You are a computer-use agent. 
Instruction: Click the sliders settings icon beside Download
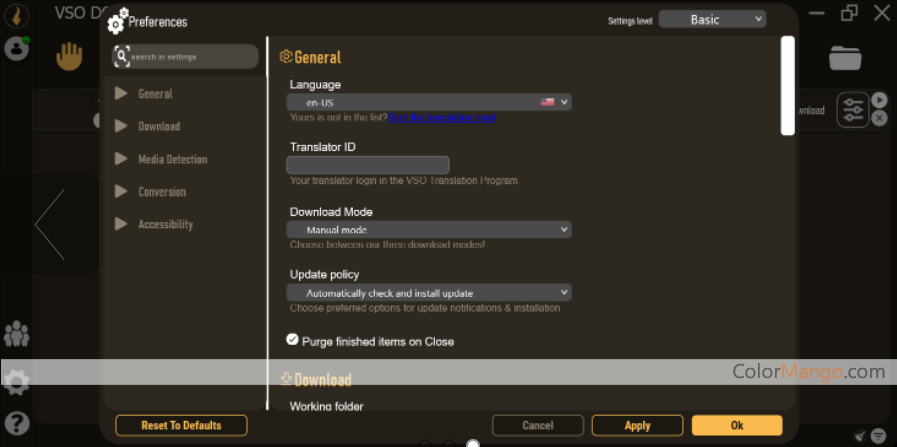click(852, 110)
